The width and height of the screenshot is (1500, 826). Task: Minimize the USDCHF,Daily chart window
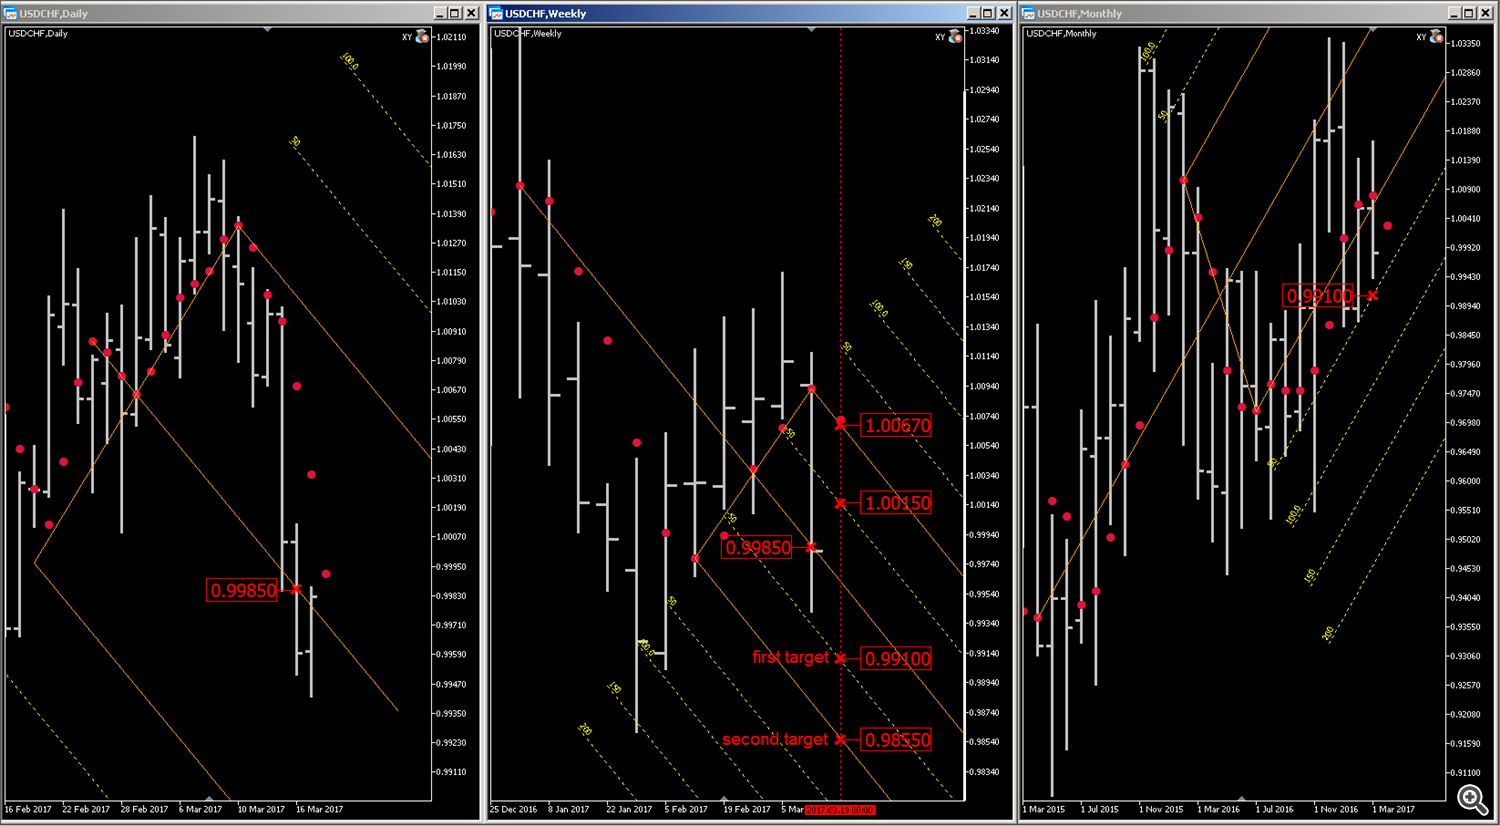point(439,13)
